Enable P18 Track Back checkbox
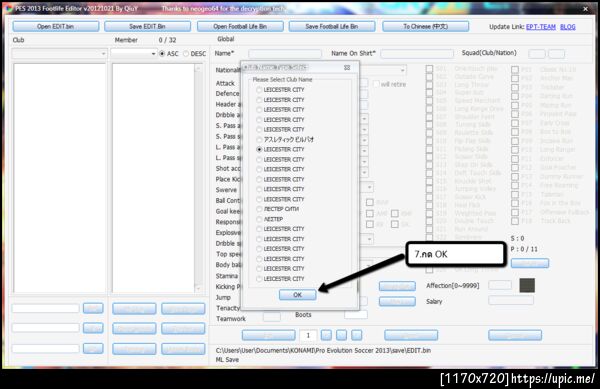Viewport: 600px width, 389px height. click(515, 221)
